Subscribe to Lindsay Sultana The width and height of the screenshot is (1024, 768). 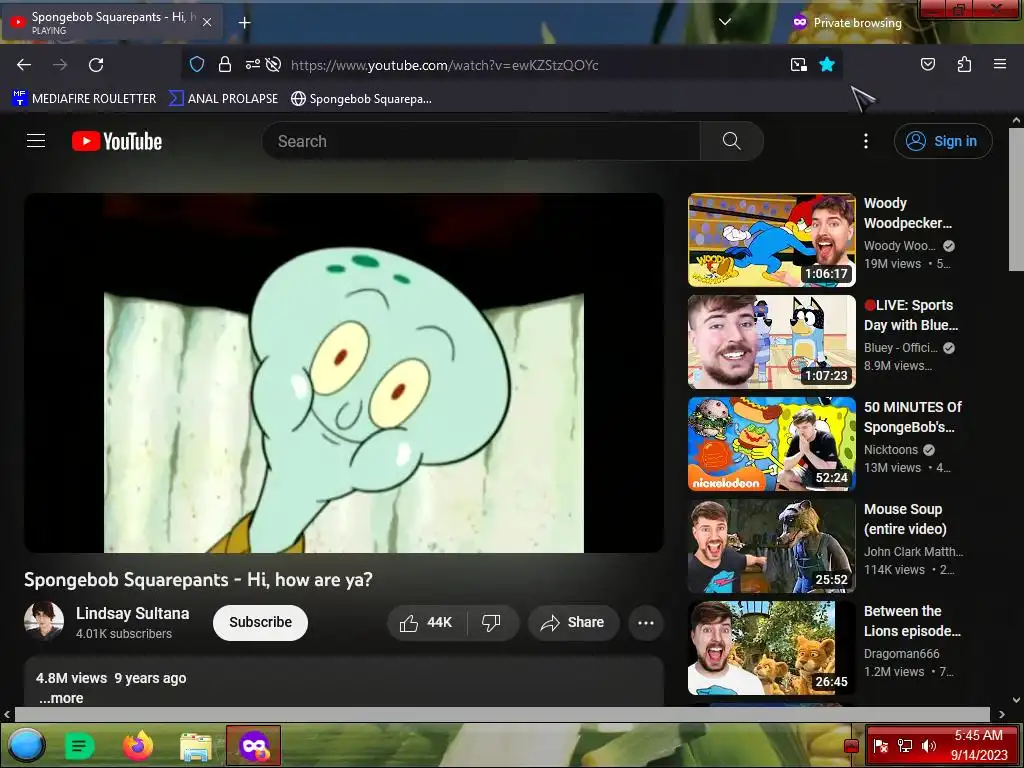pos(260,622)
